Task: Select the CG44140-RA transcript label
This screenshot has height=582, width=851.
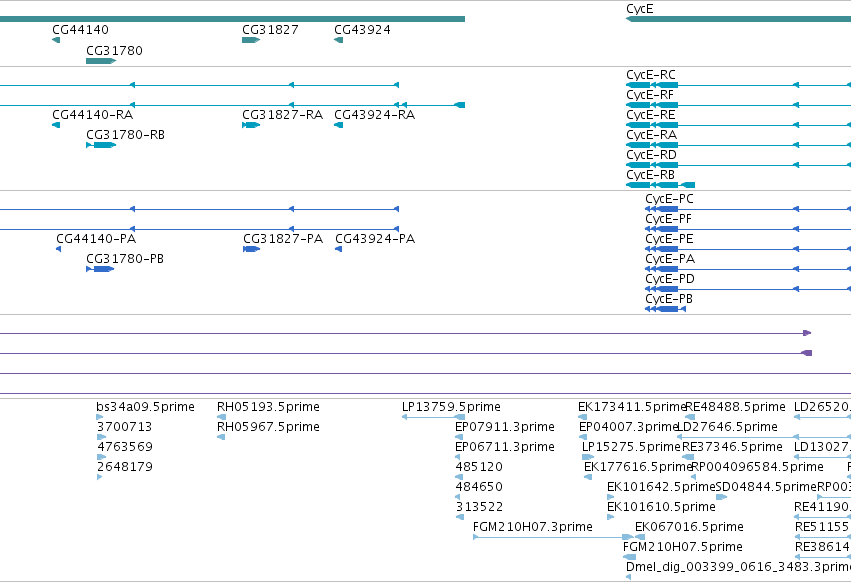Action: click(x=93, y=115)
